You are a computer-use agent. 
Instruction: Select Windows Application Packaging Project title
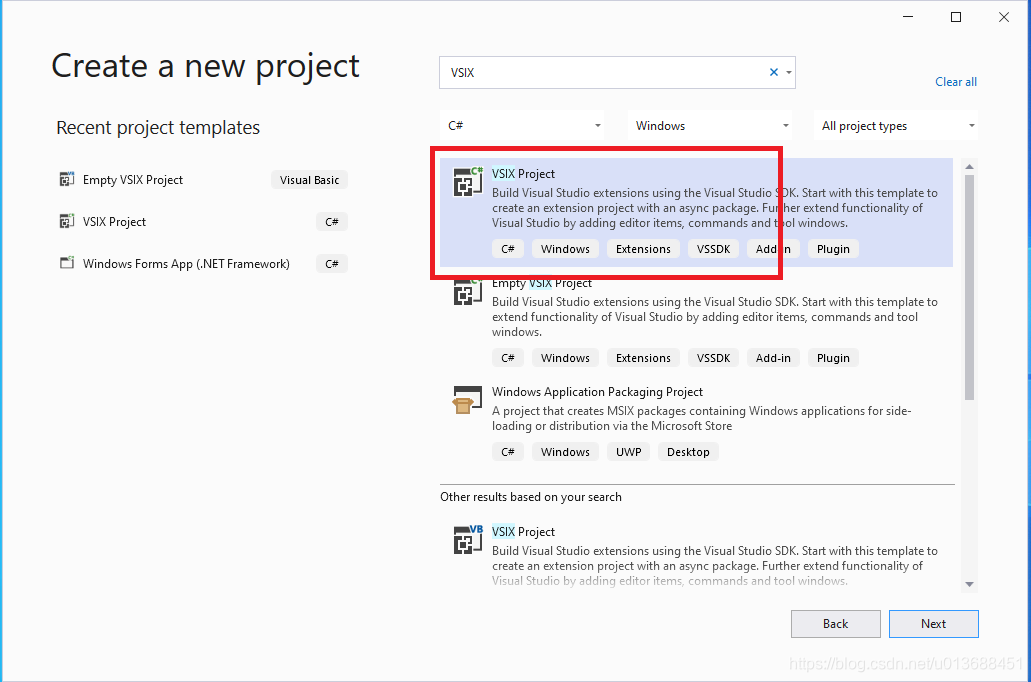pos(598,392)
